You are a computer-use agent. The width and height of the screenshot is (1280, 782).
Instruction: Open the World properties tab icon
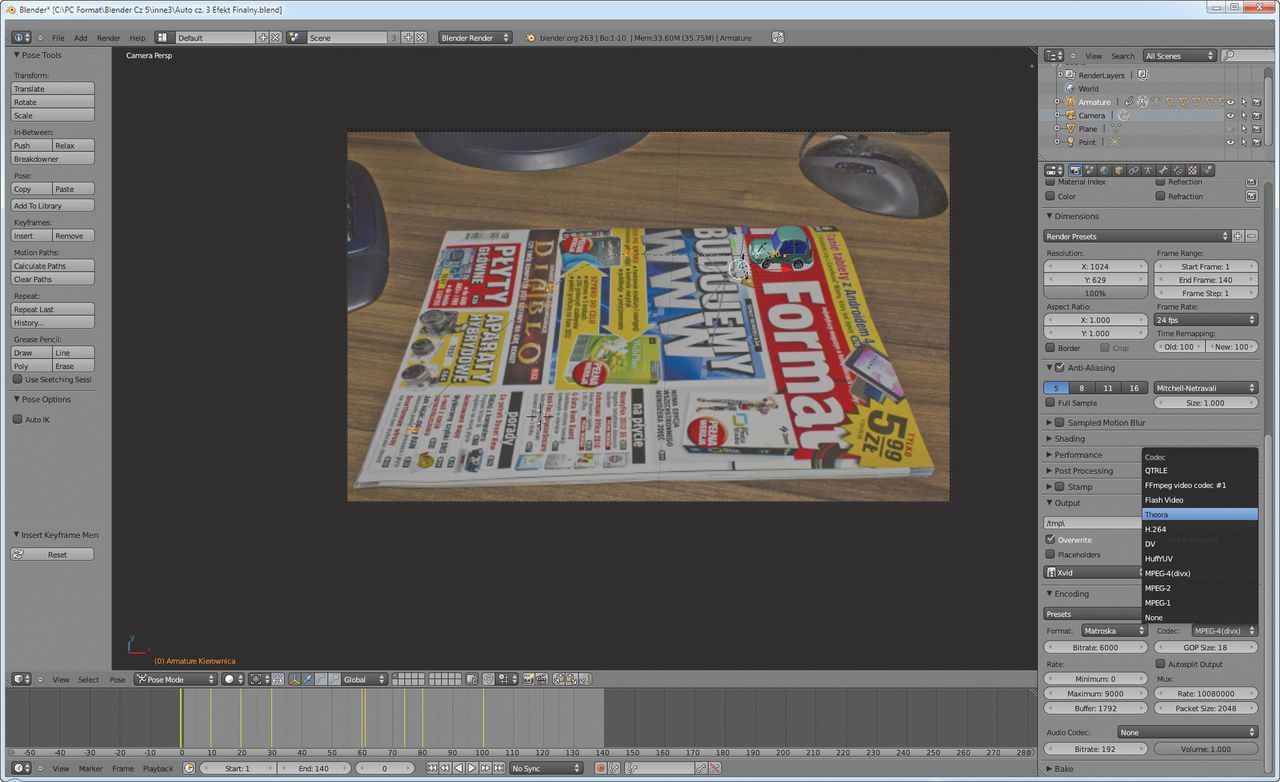click(1104, 170)
